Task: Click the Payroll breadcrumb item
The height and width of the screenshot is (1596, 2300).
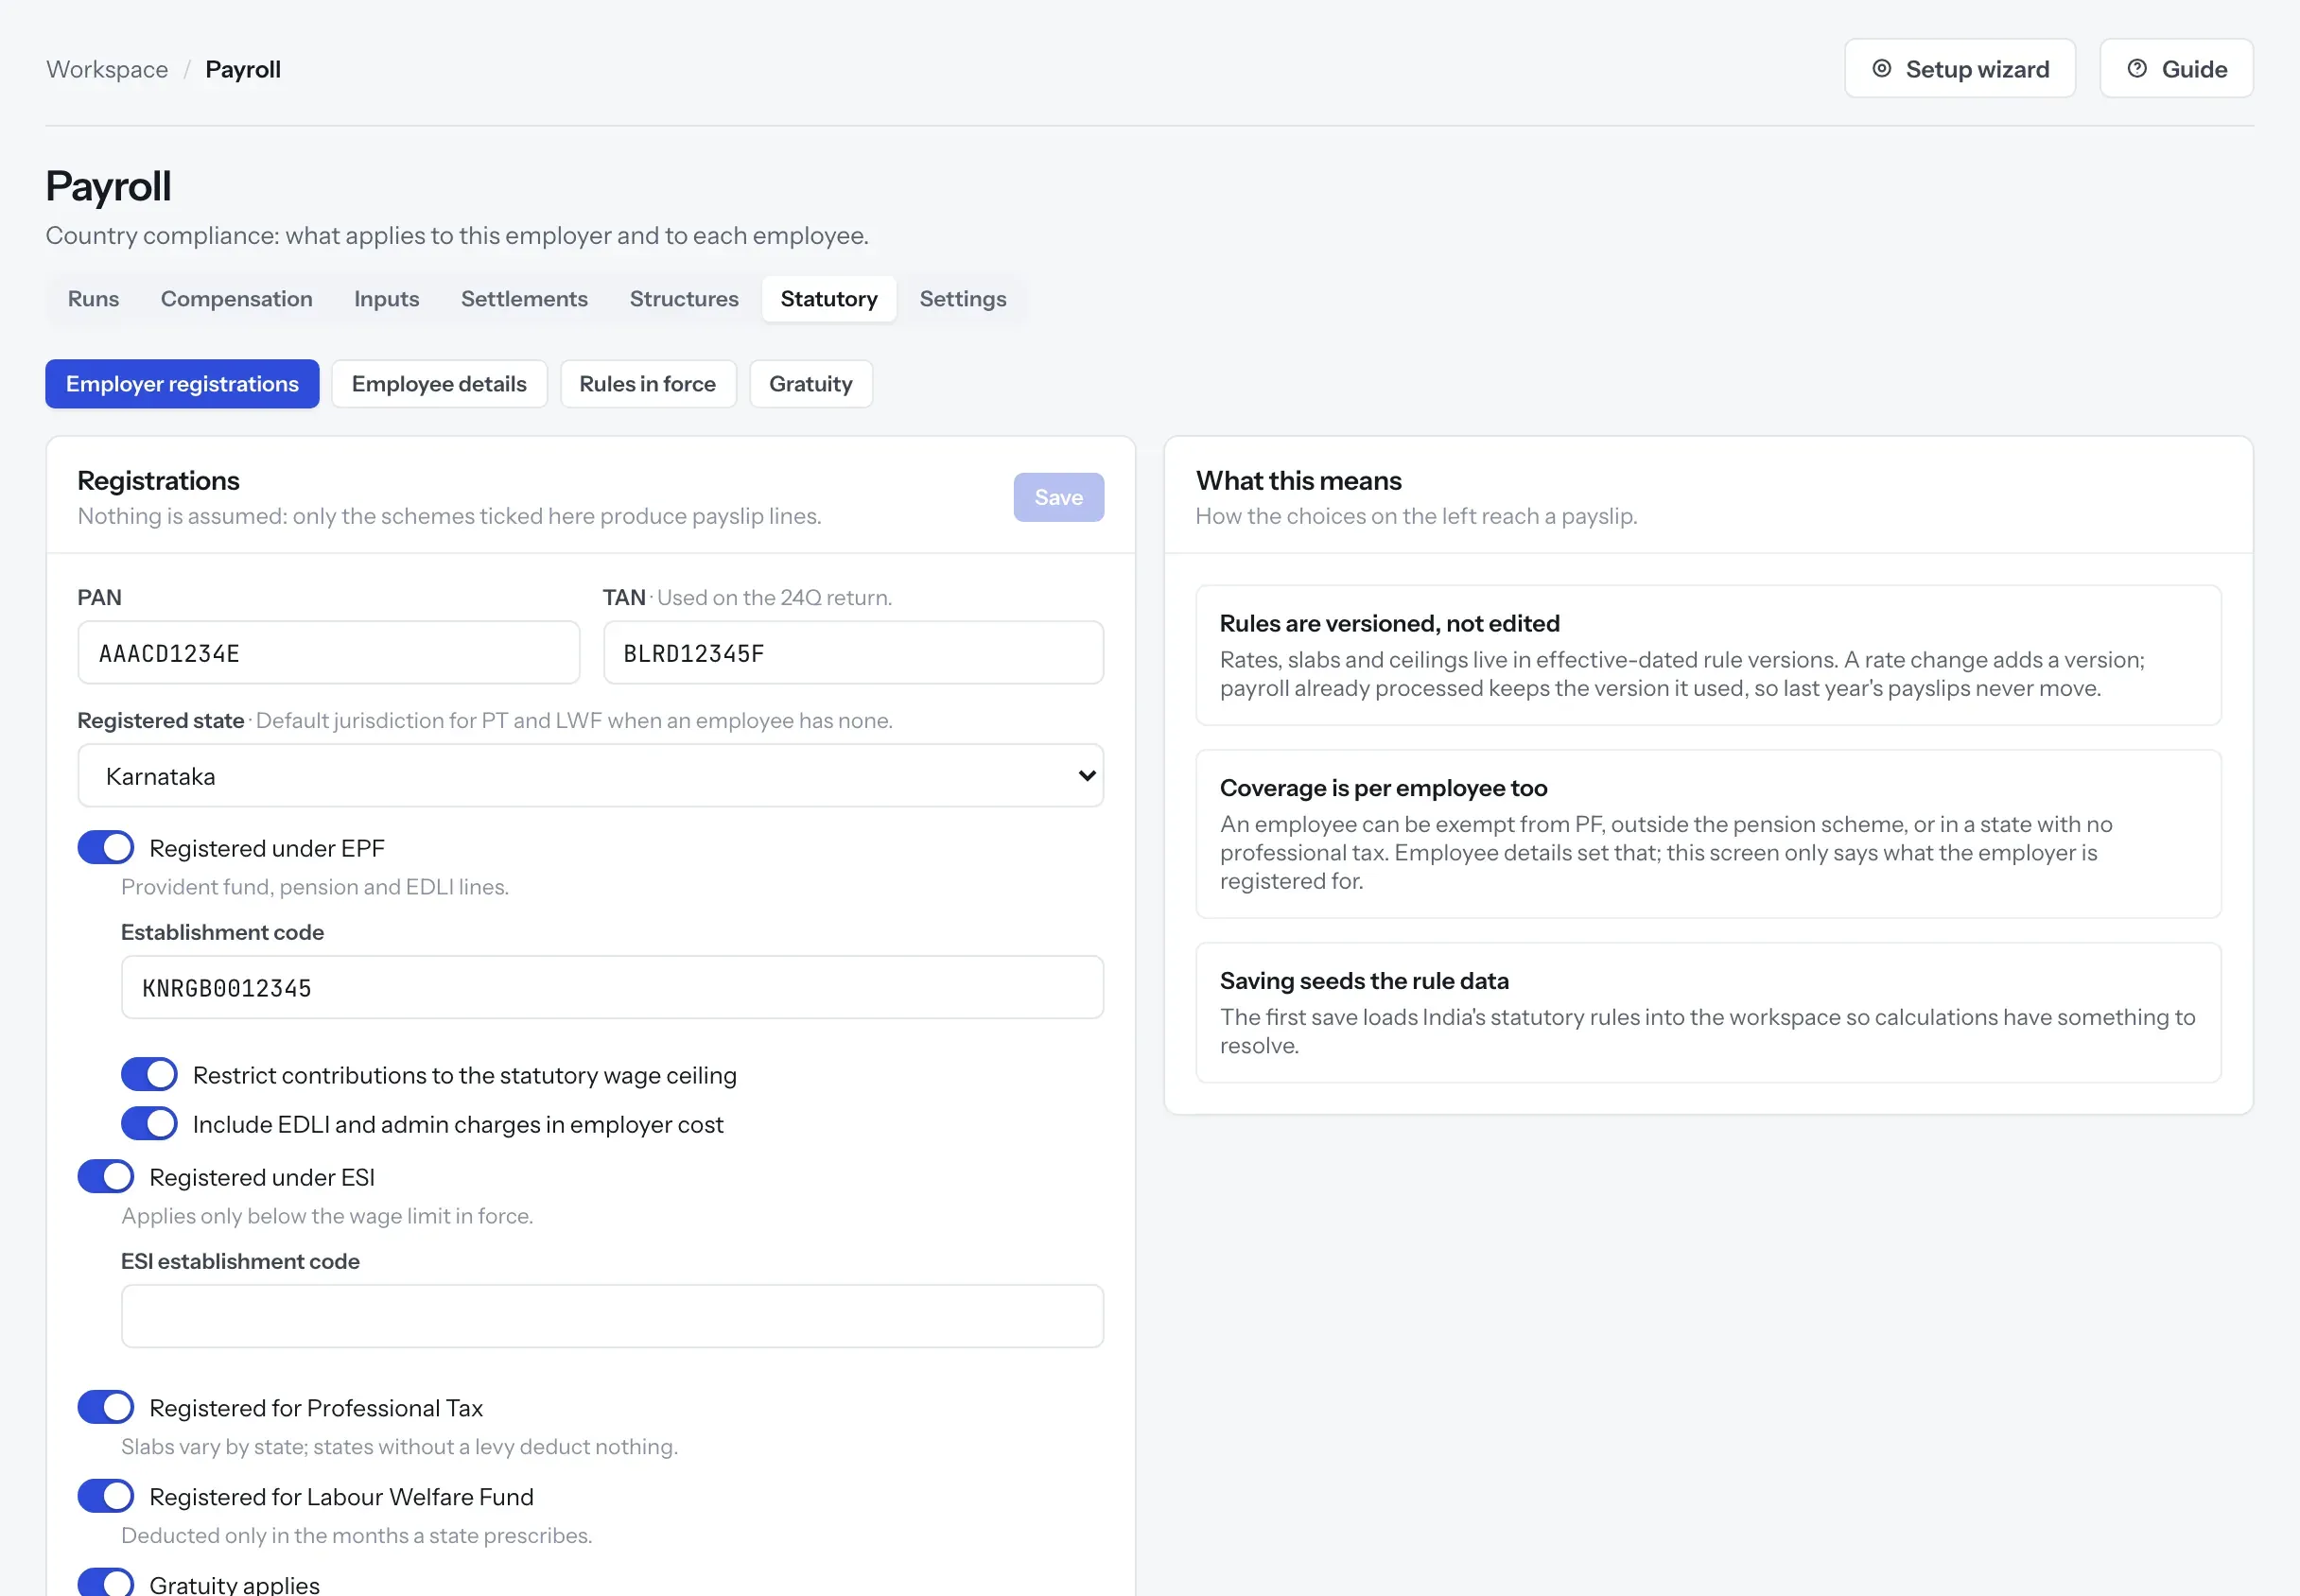Action: tap(243, 70)
